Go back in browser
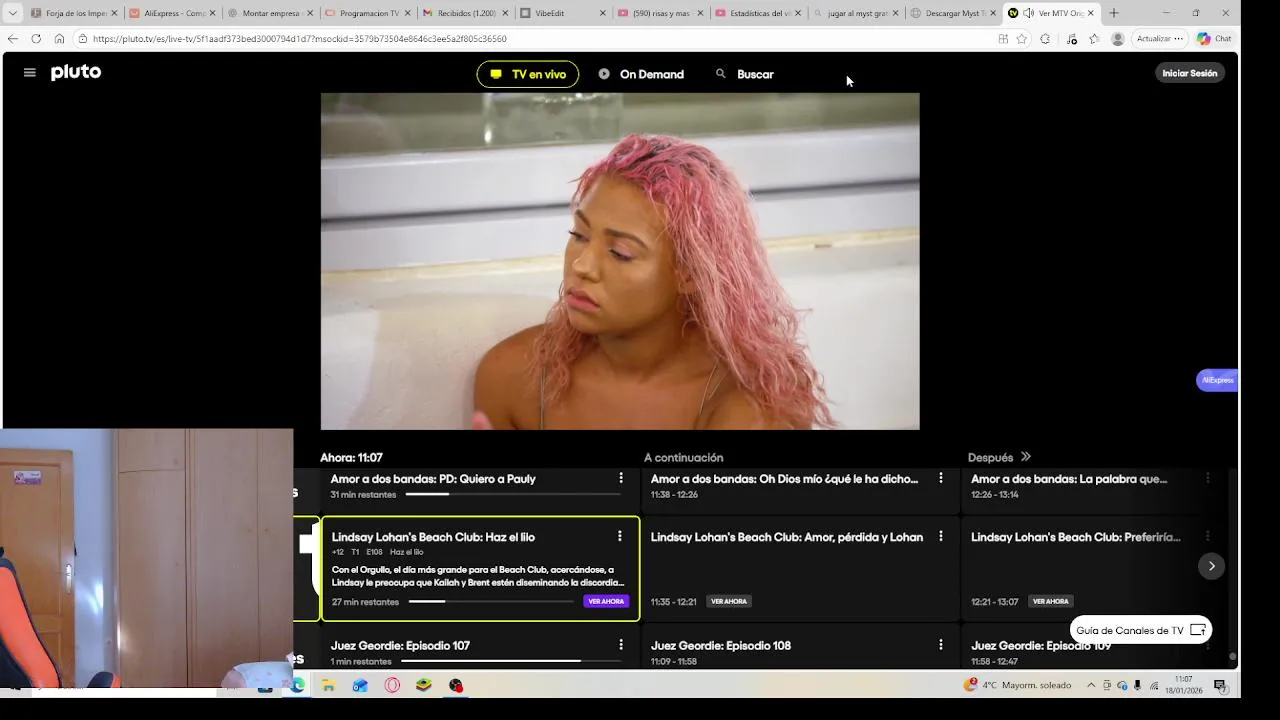 (12, 39)
